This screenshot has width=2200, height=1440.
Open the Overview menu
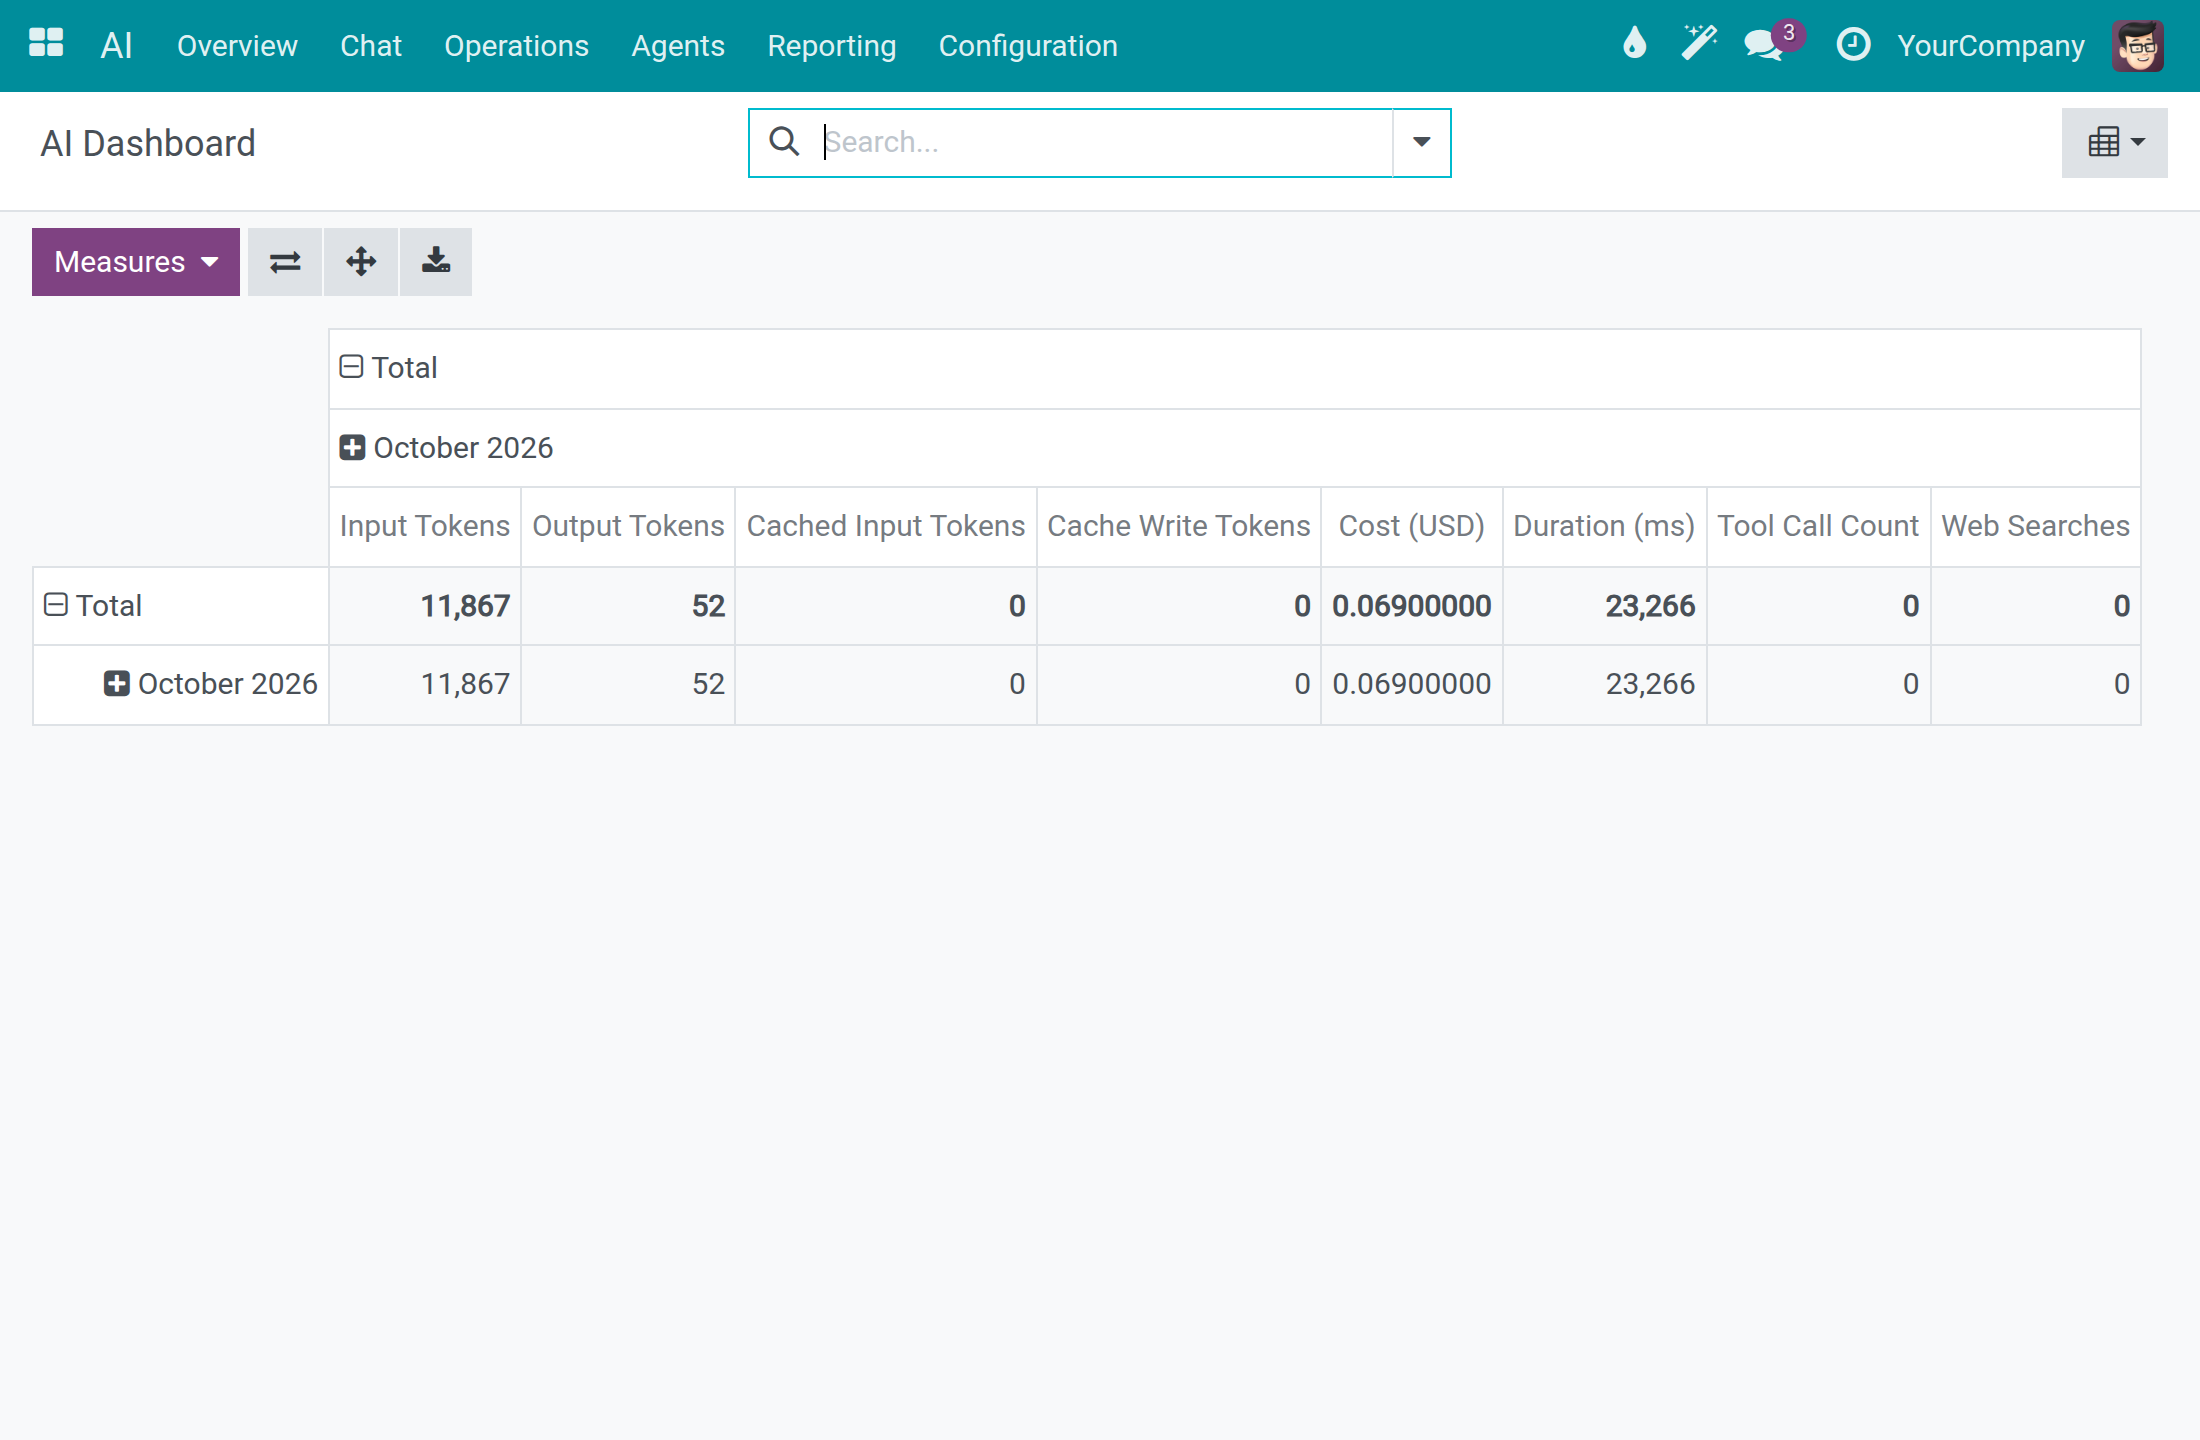point(237,46)
